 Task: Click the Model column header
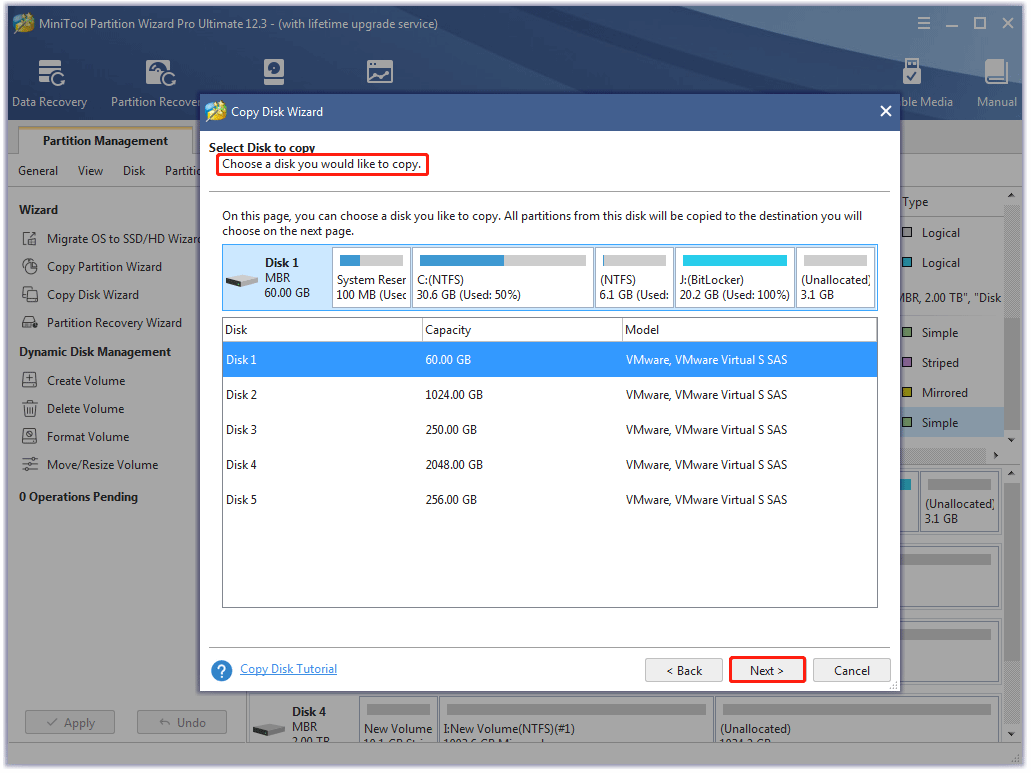(x=750, y=330)
